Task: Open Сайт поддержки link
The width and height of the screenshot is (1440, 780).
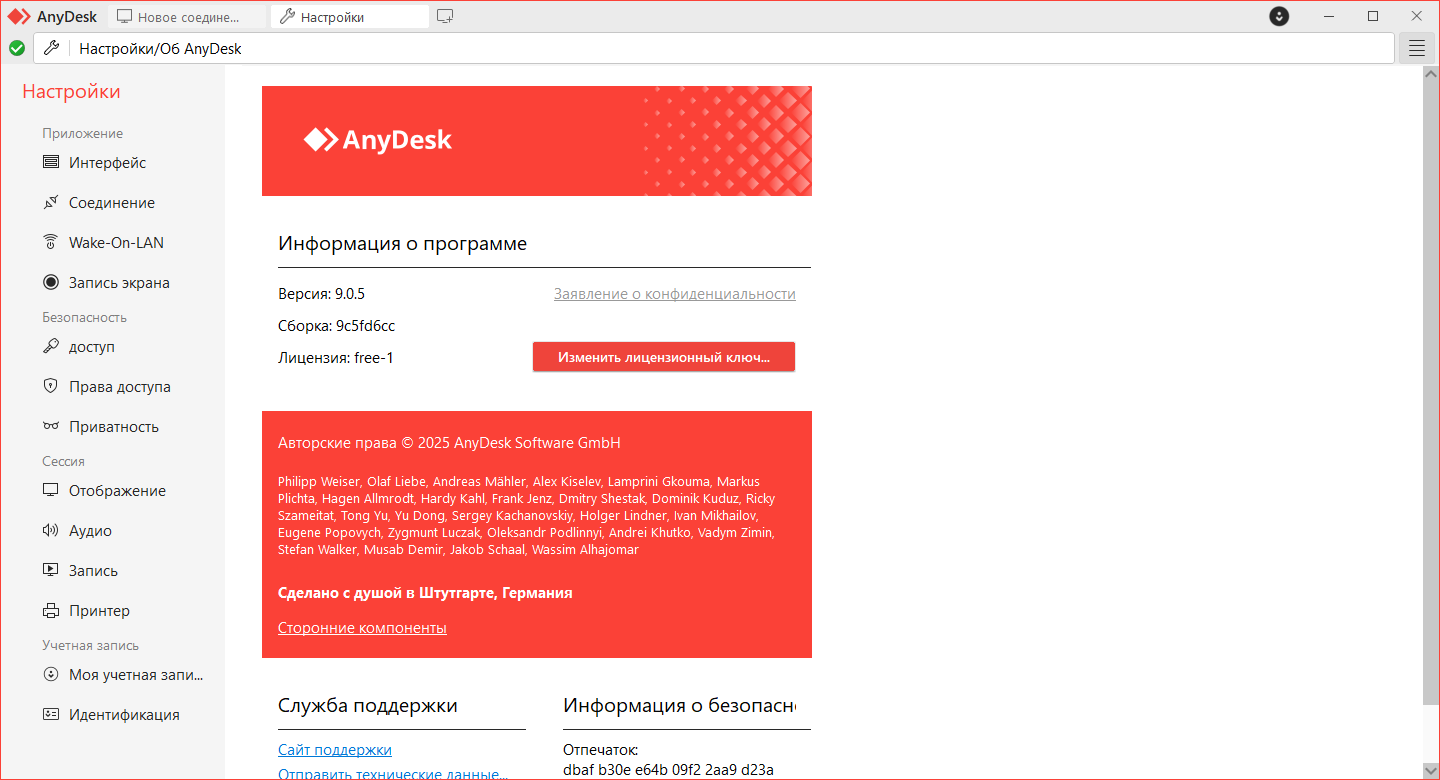Action: (335, 750)
